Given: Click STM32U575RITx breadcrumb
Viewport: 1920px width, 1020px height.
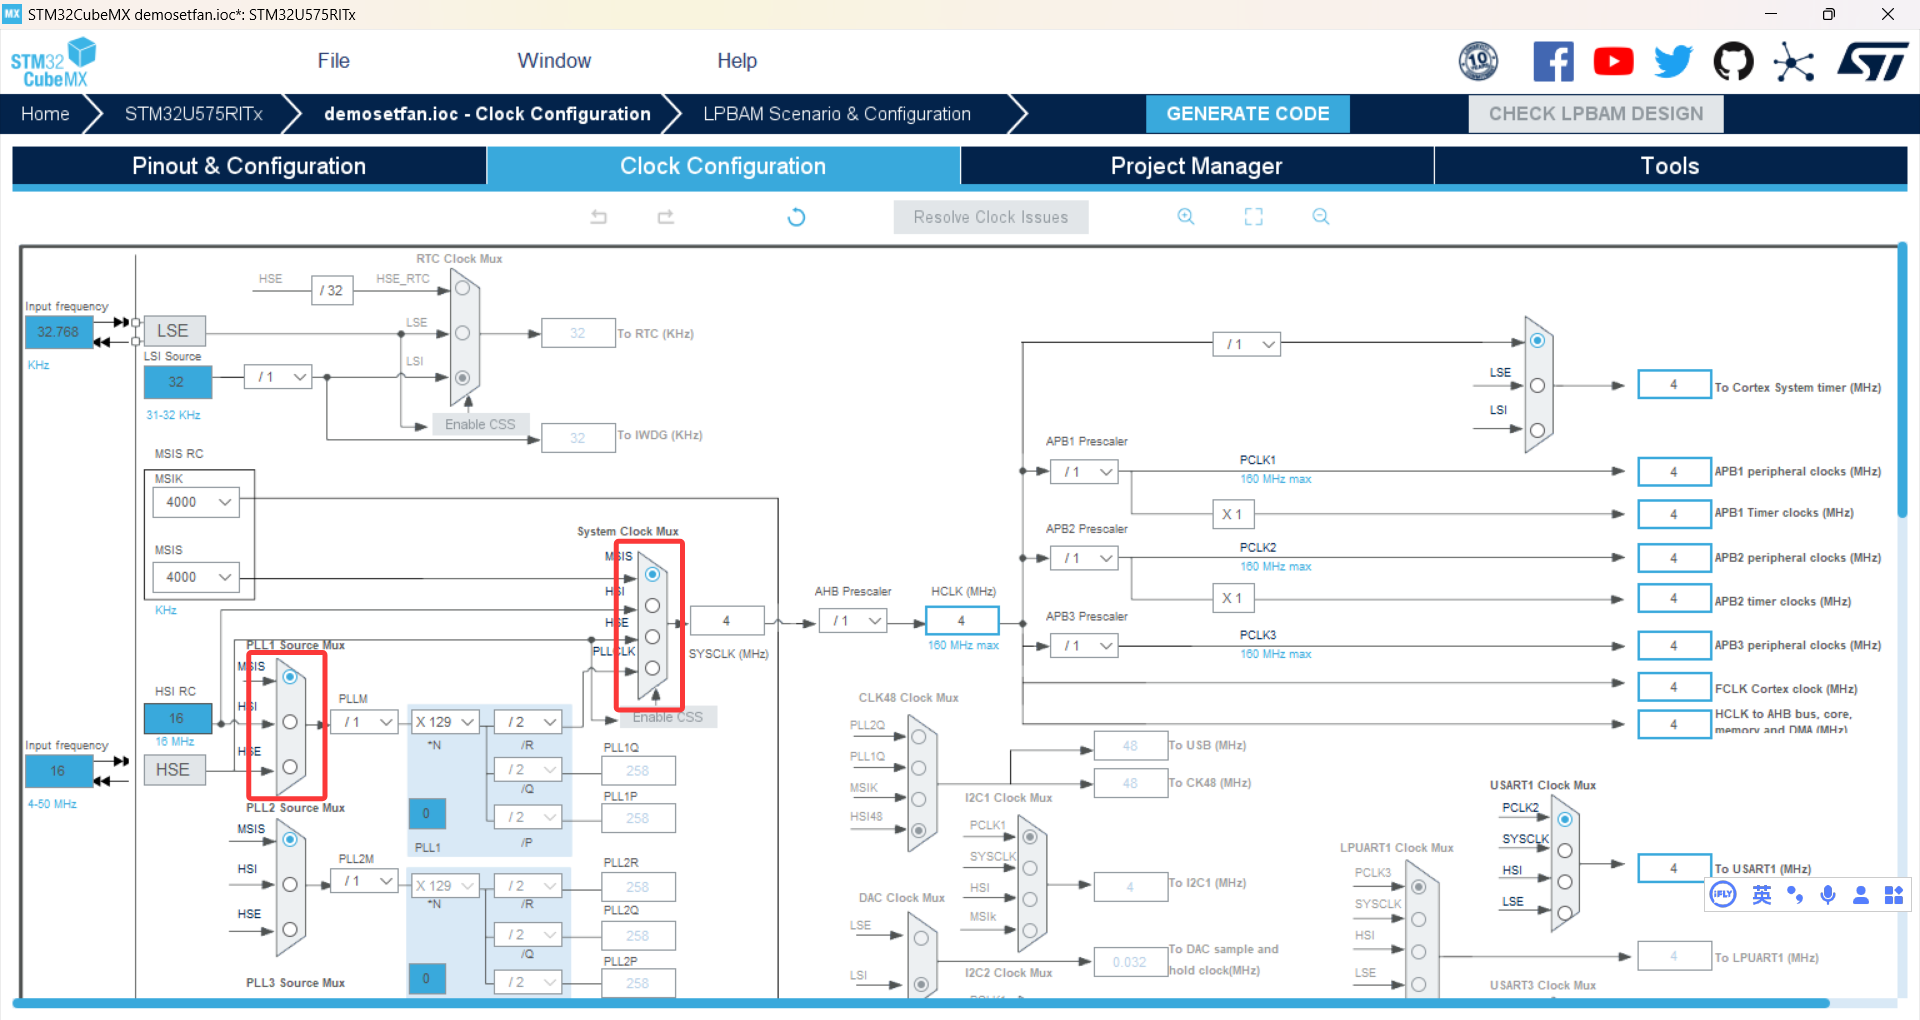Looking at the screenshot, I should [x=194, y=114].
